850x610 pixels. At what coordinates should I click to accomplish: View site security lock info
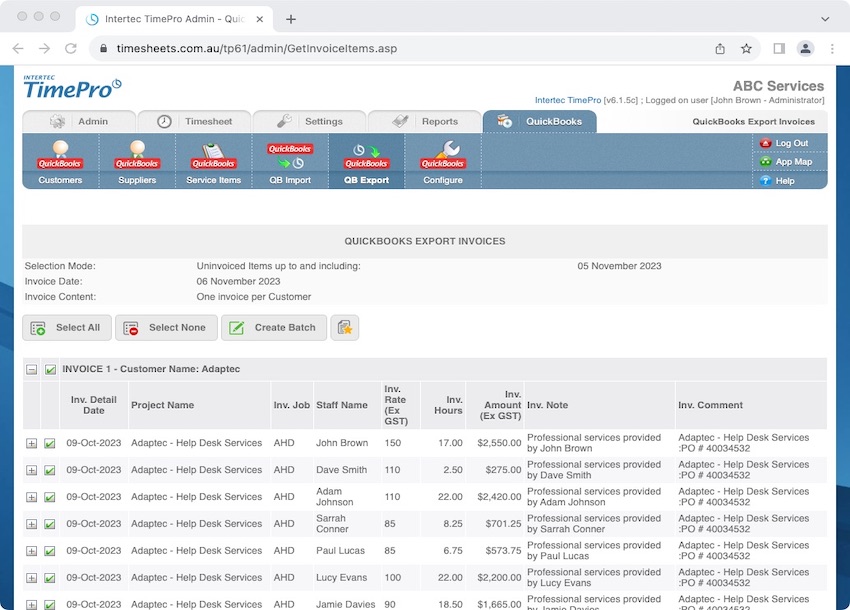point(104,48)
